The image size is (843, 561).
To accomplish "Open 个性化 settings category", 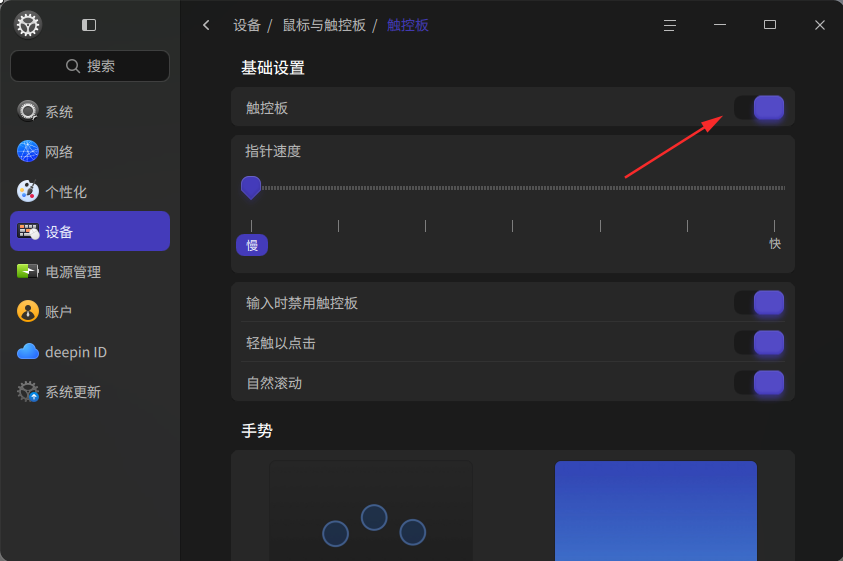I will (90, 191).
